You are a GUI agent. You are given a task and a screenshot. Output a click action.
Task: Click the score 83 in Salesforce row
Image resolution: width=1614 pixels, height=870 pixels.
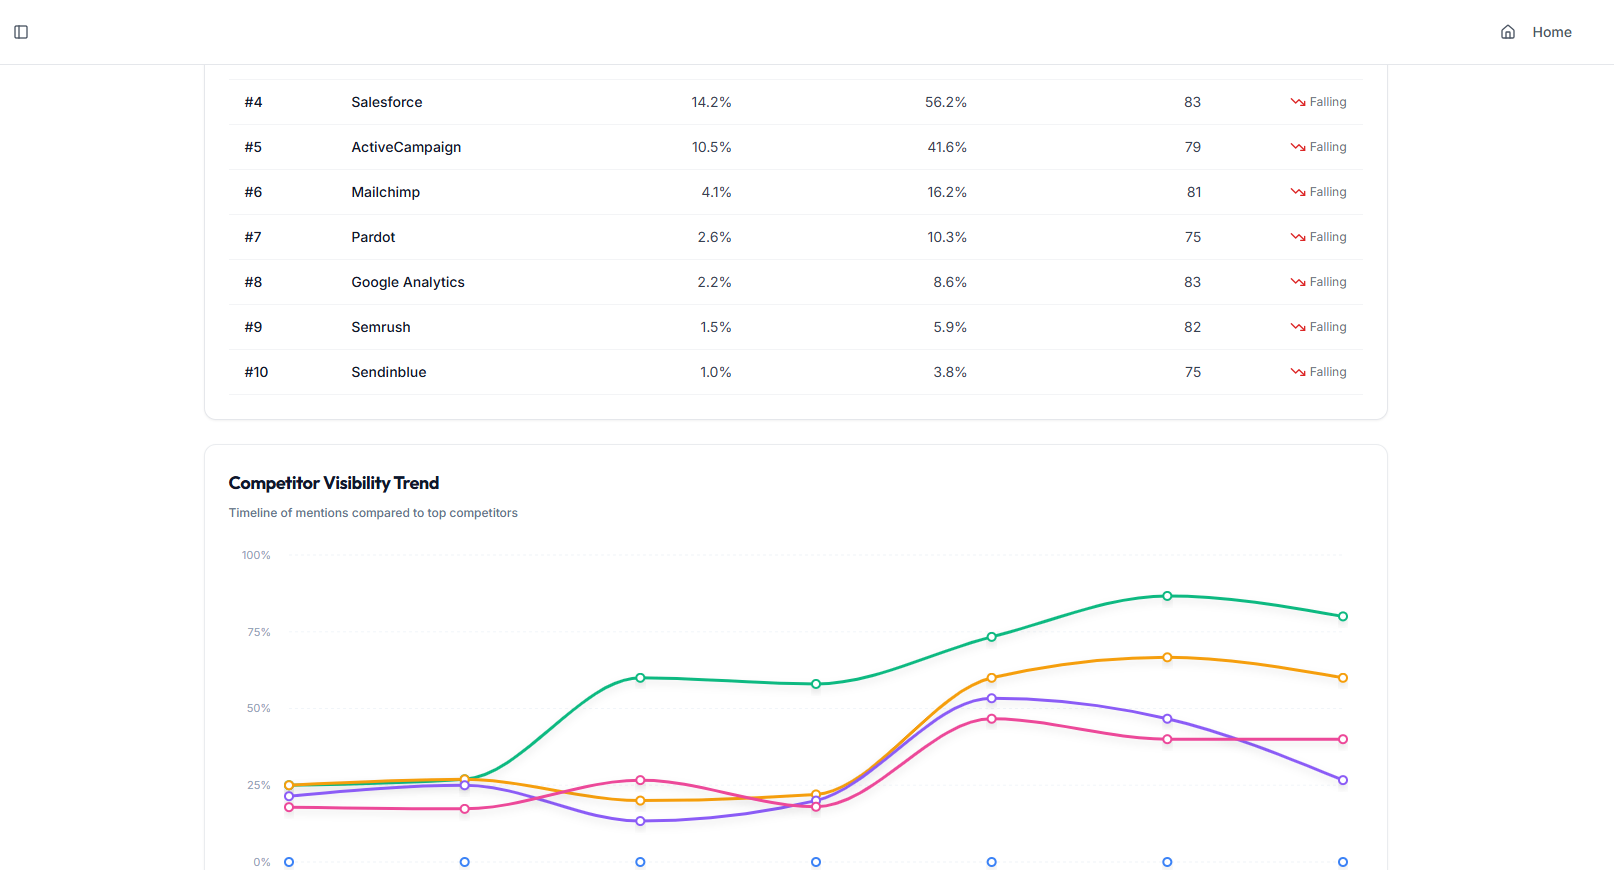[x=1192, y=102]
